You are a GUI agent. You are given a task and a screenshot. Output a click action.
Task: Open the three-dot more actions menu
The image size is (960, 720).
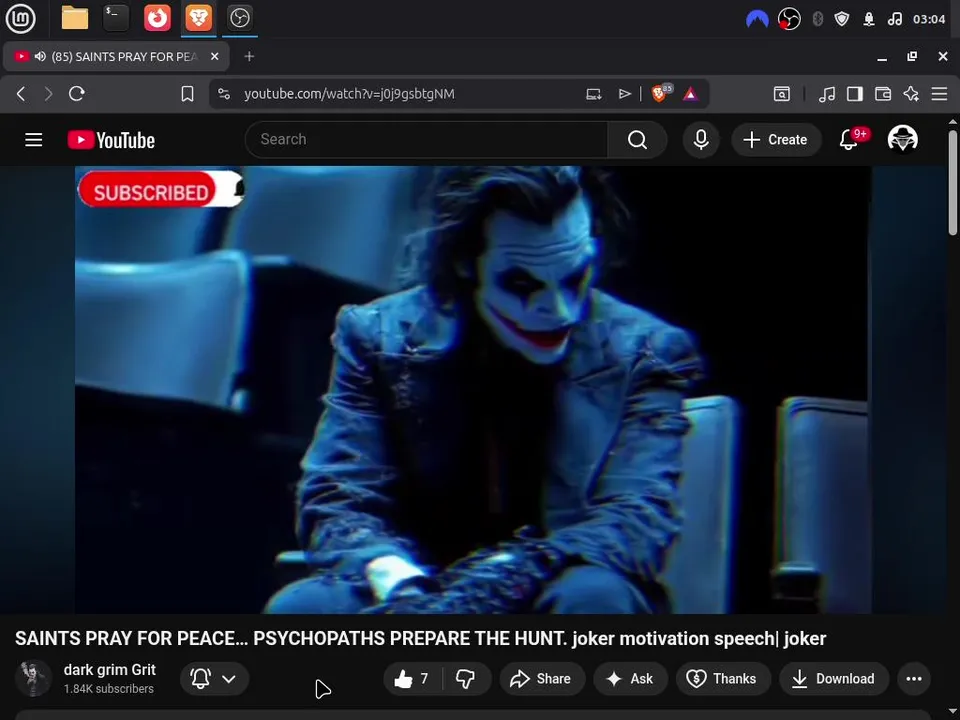coord(914,678)
